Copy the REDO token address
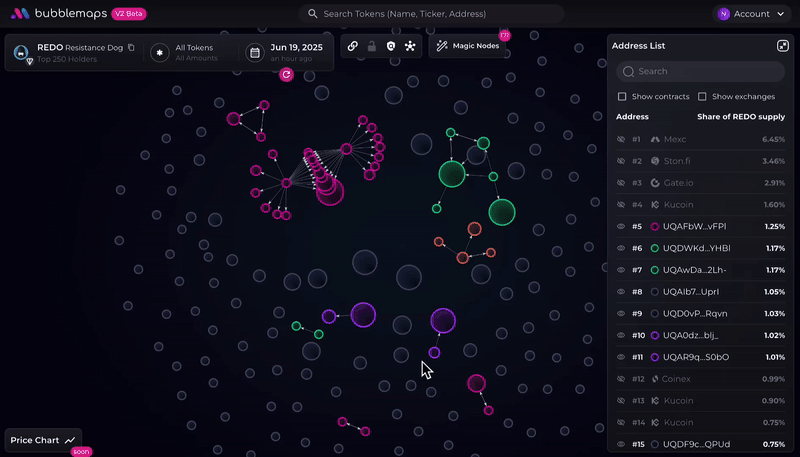 (x=131, y=47)
